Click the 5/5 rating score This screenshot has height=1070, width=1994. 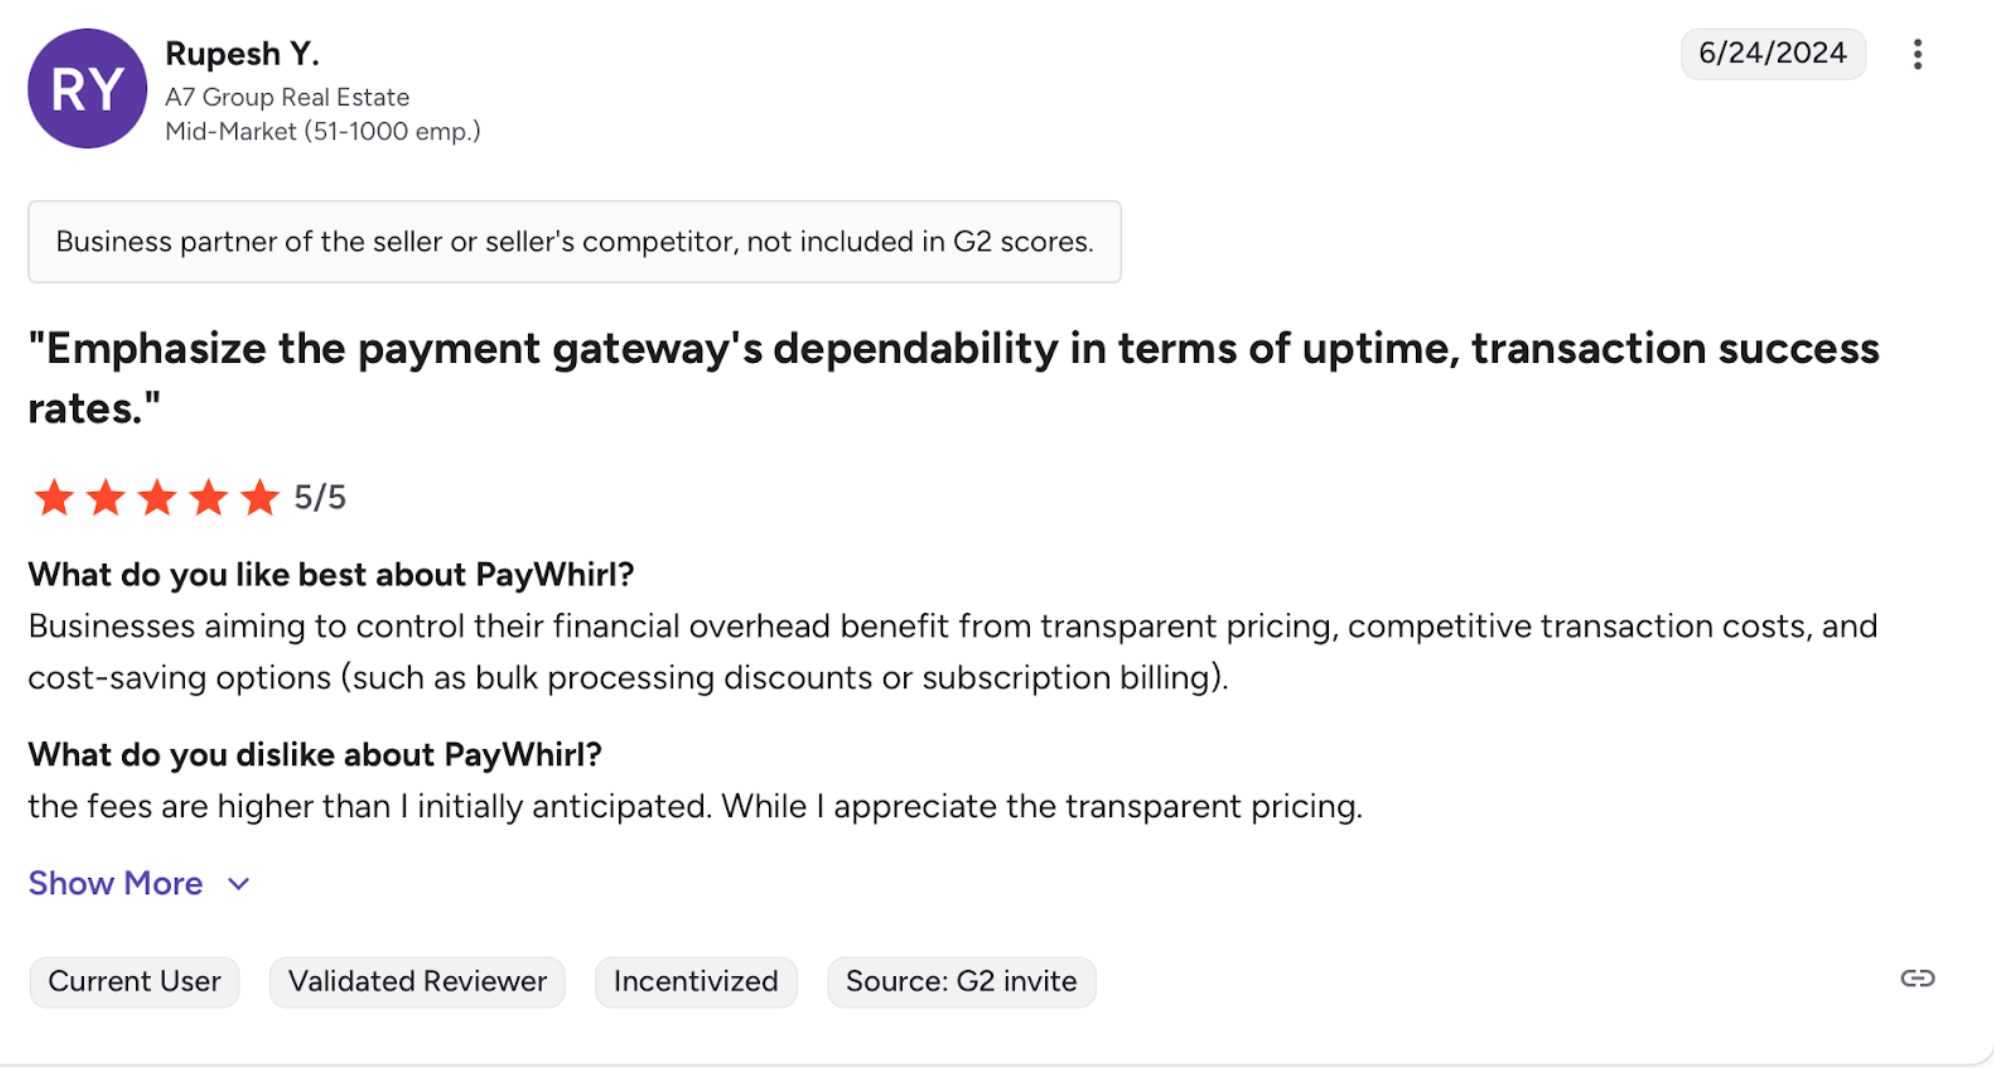tap(320, 497)
